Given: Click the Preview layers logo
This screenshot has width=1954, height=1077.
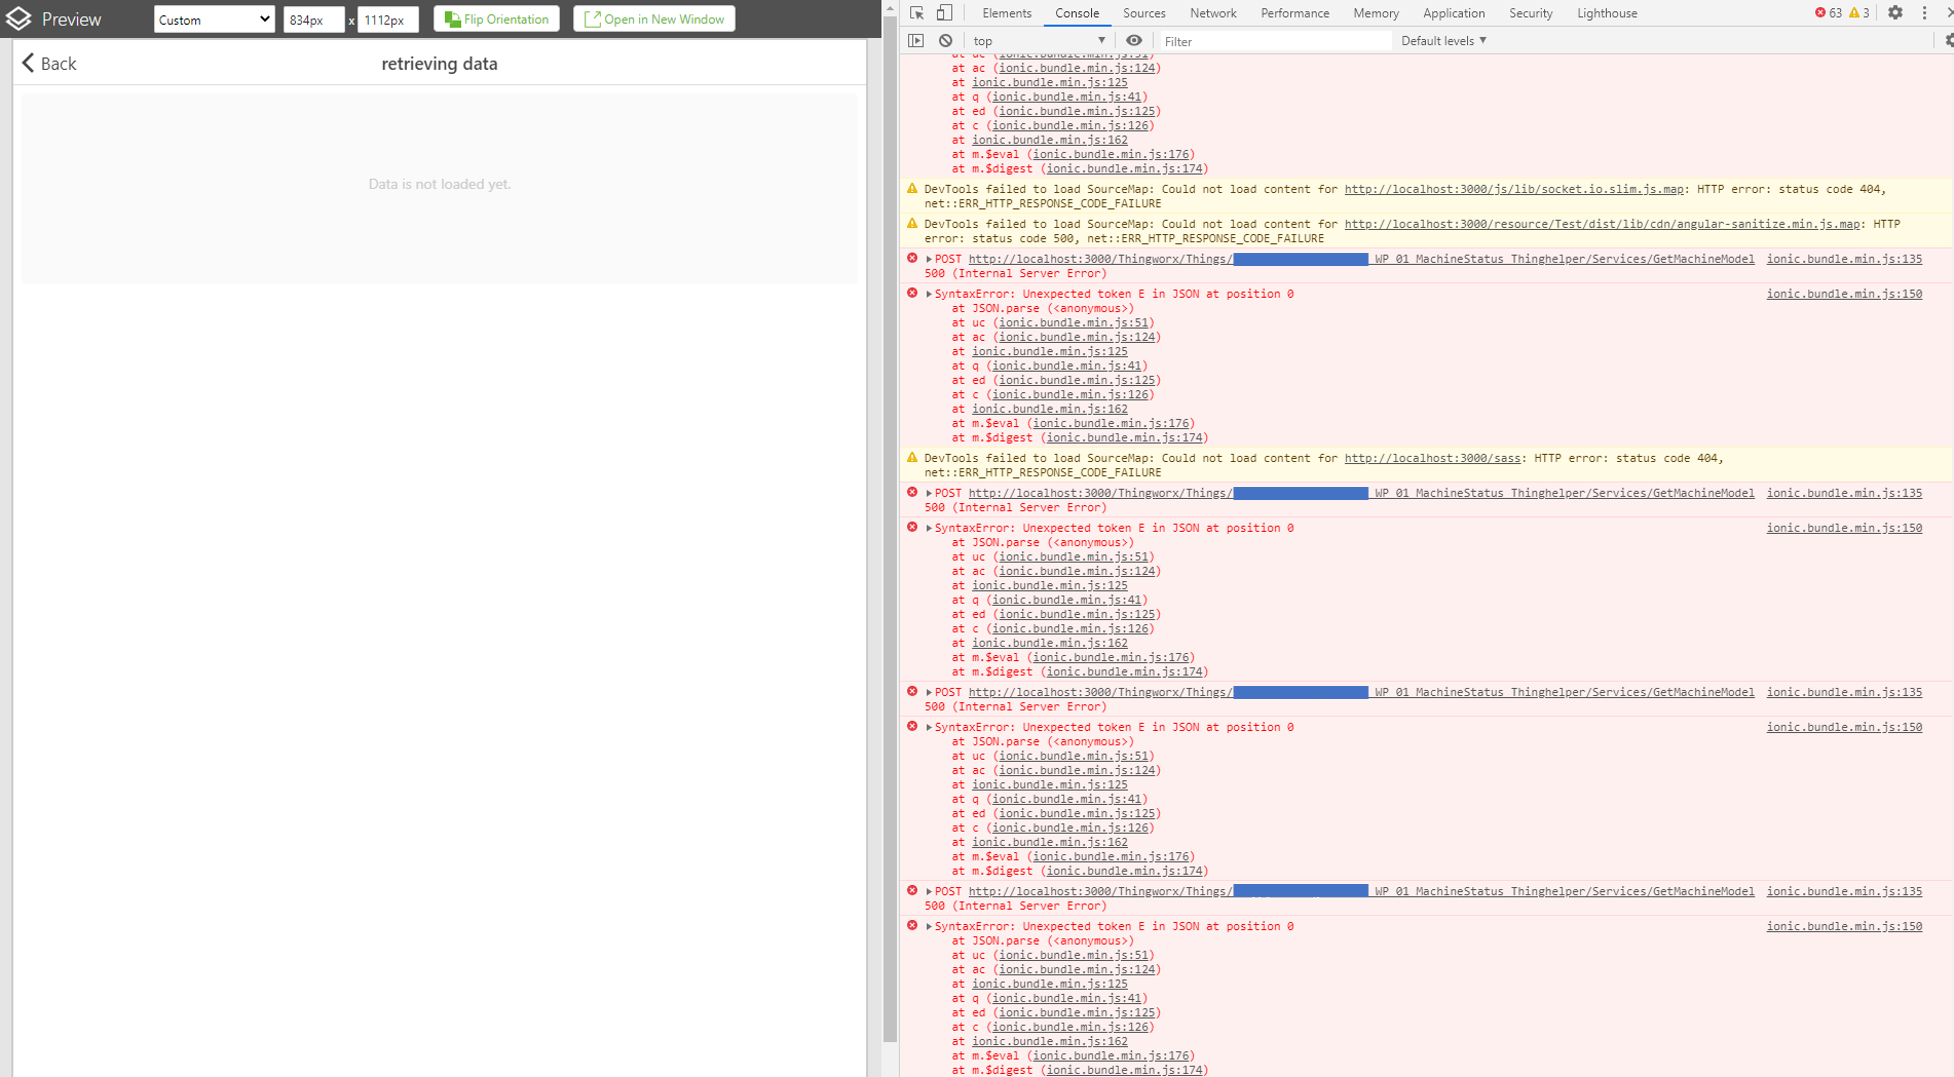Looking at the screenshot, I should click(x=18, y=18).
